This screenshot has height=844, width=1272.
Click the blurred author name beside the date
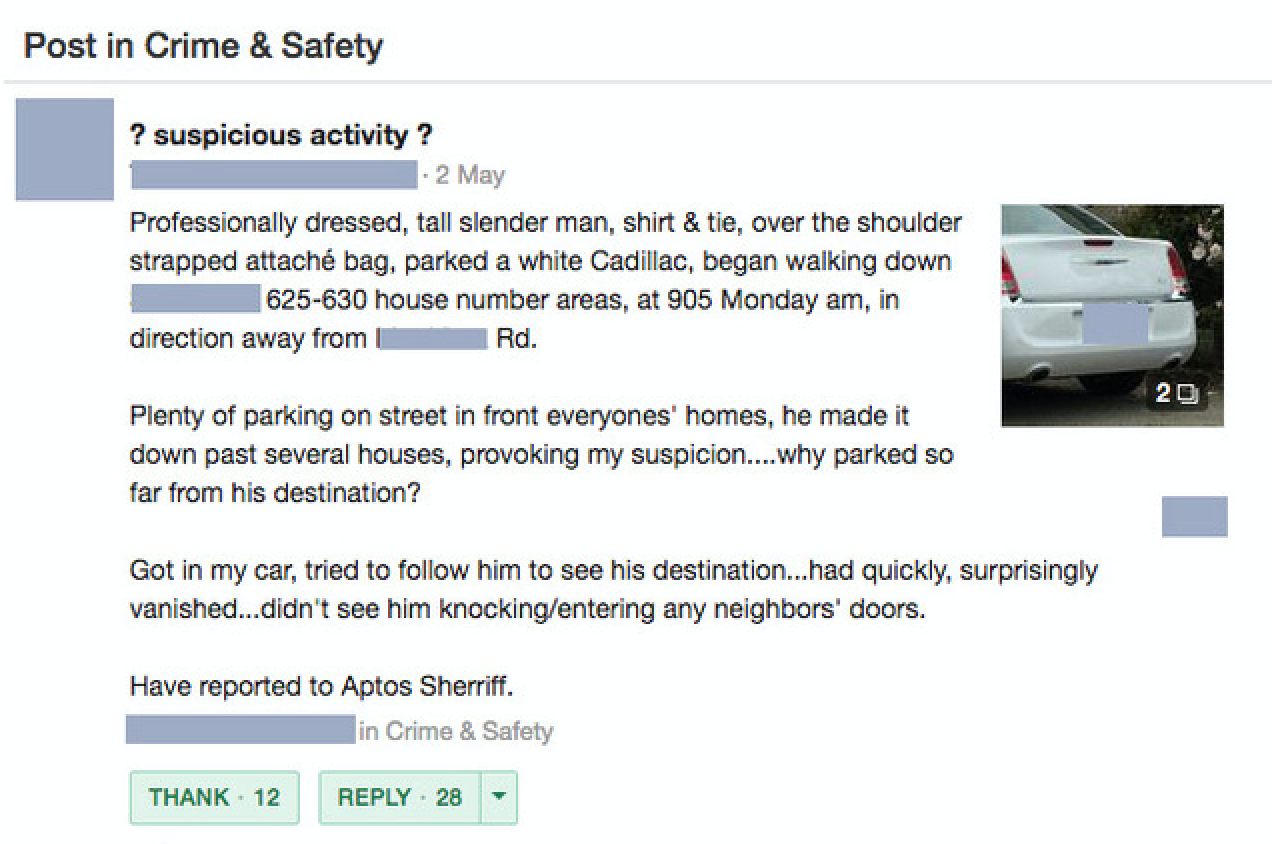(x=273, y=175)
